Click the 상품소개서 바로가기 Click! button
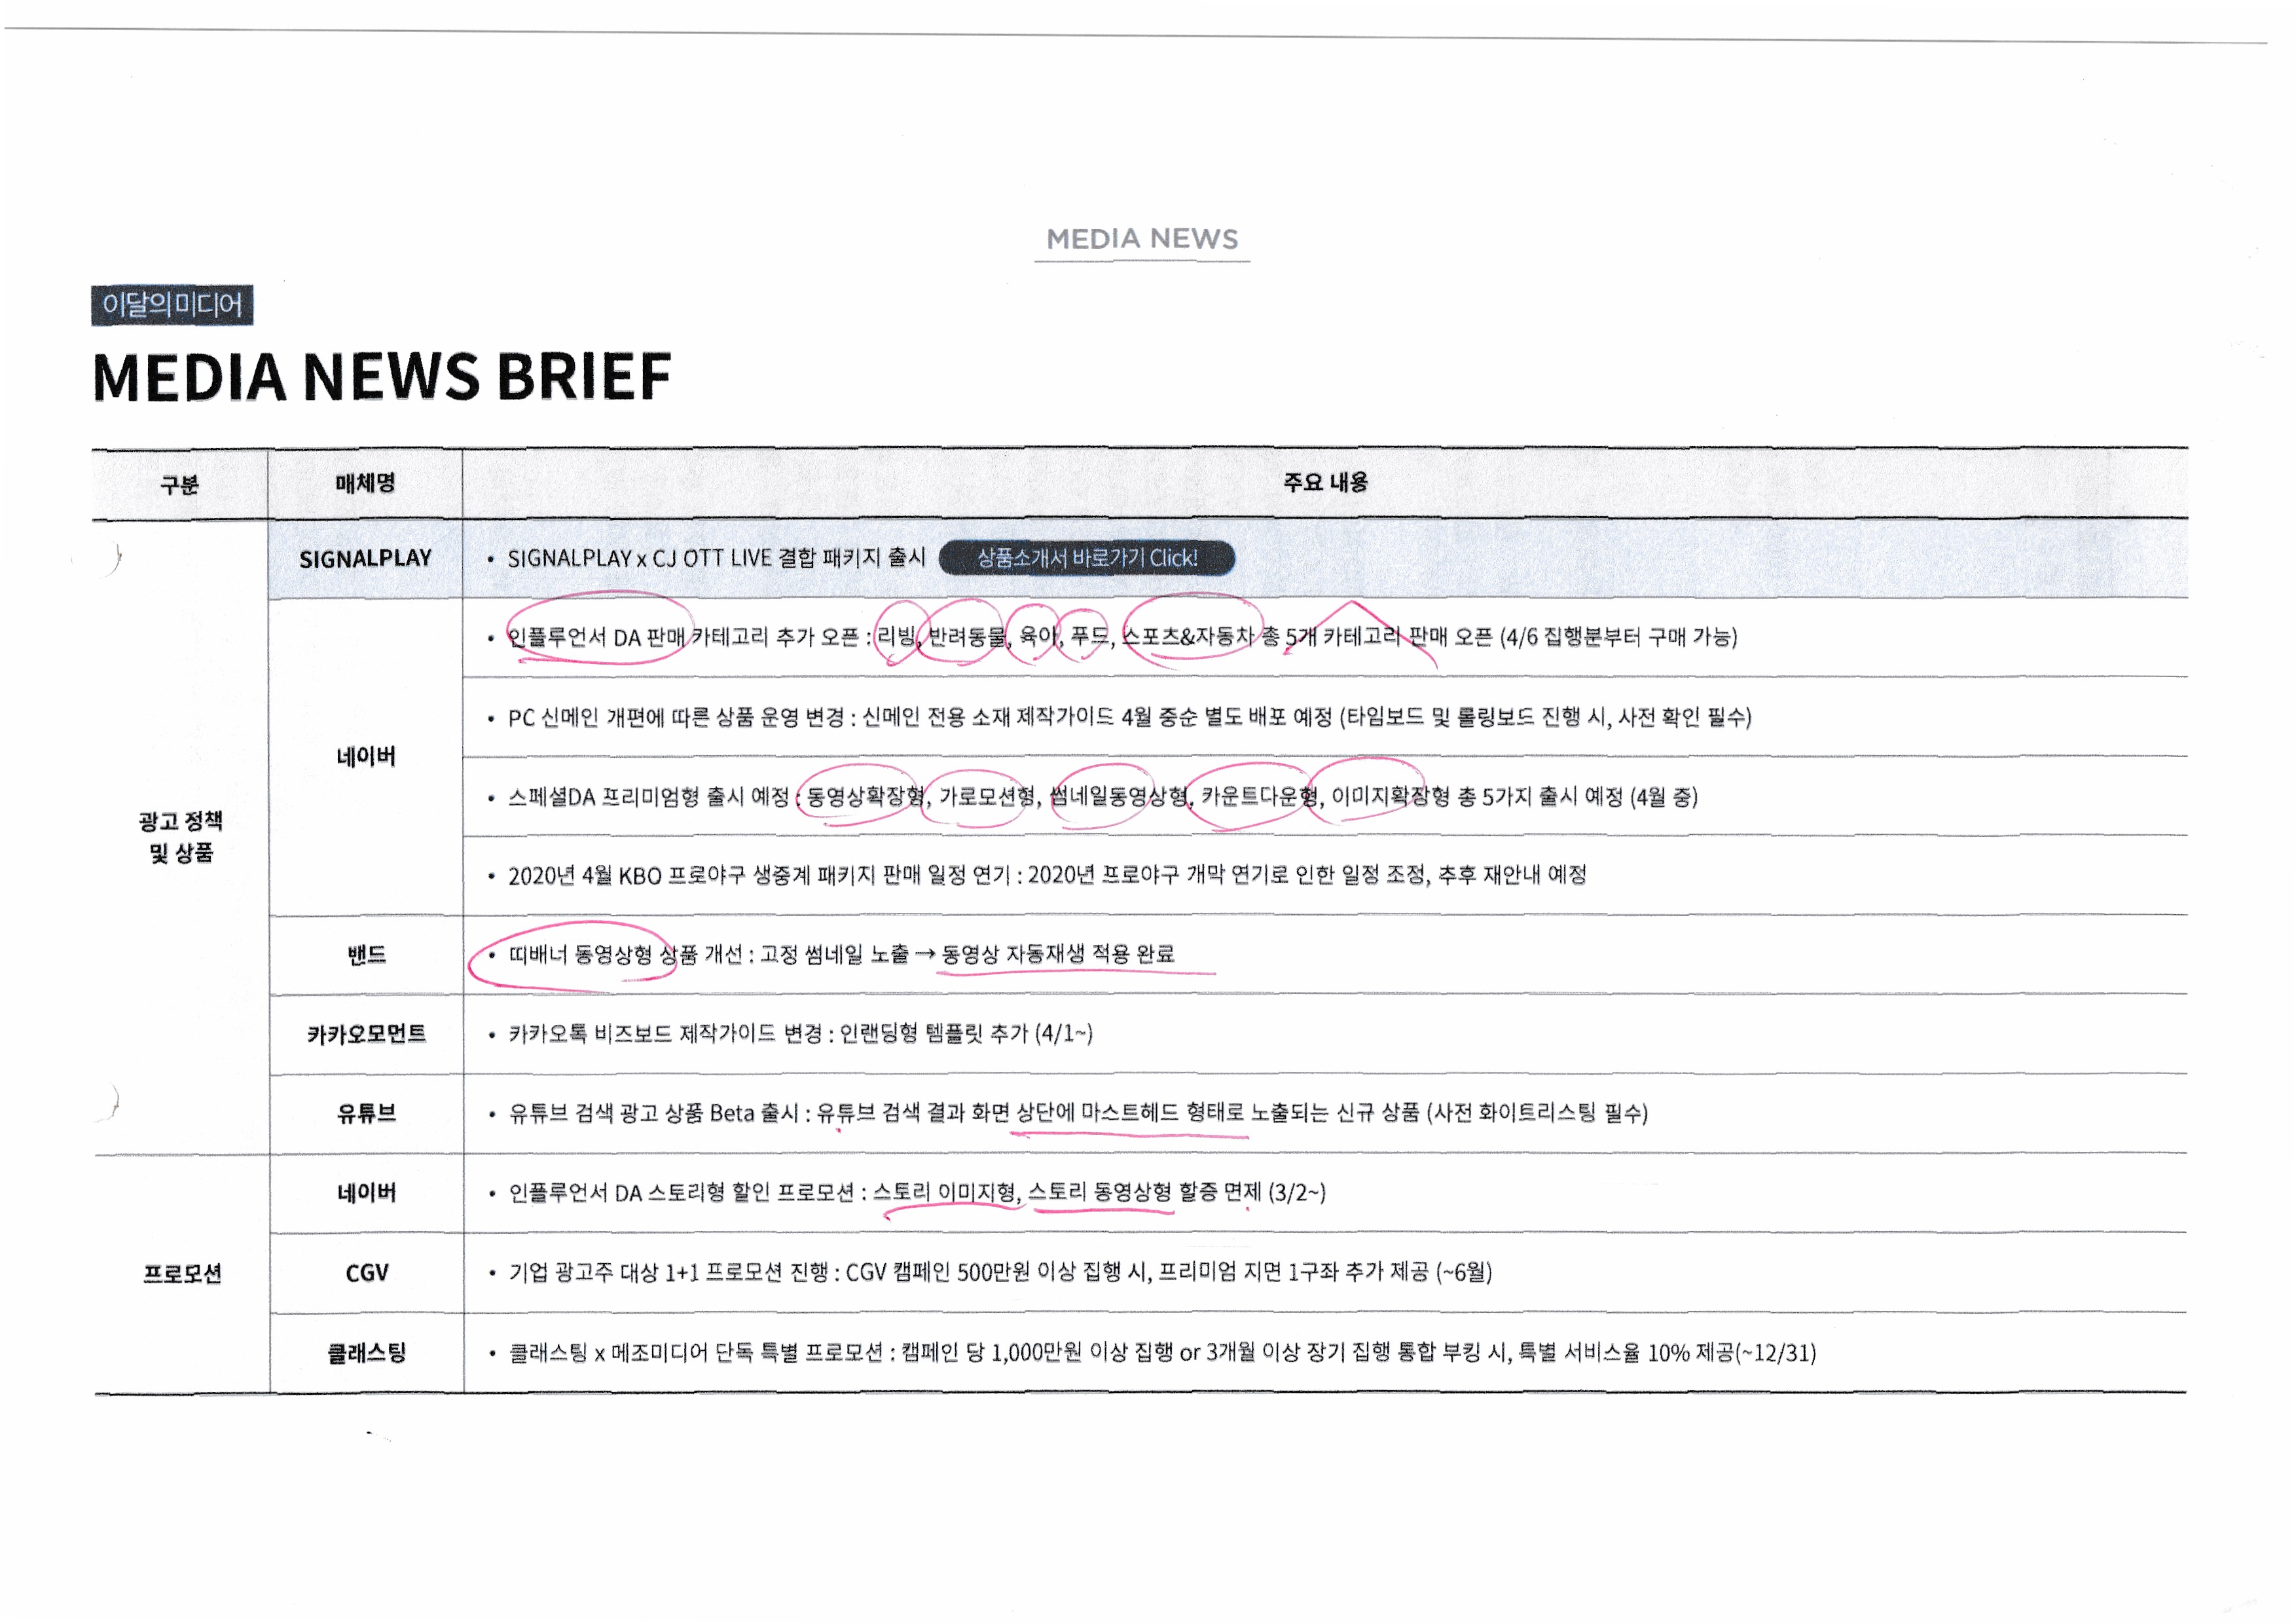The height and width of the screenshot is (1624, 2296). click(1086, 558)
